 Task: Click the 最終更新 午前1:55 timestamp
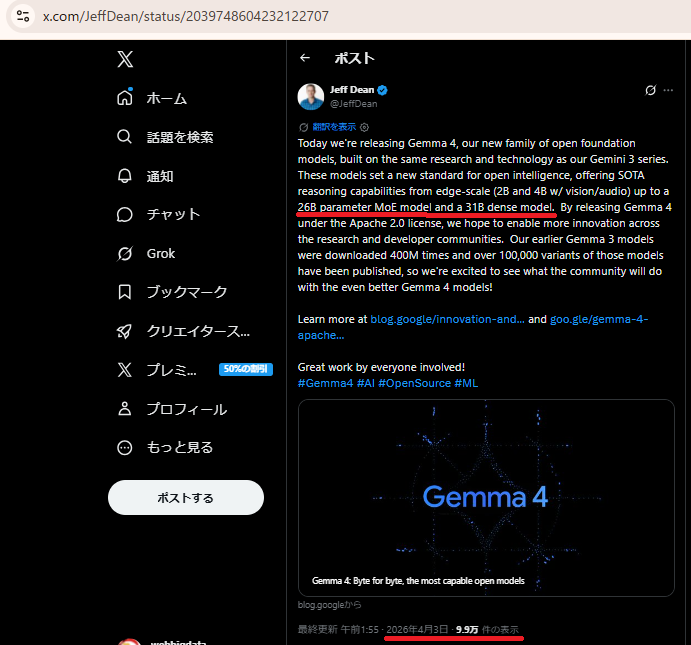[x=338, y=629]
